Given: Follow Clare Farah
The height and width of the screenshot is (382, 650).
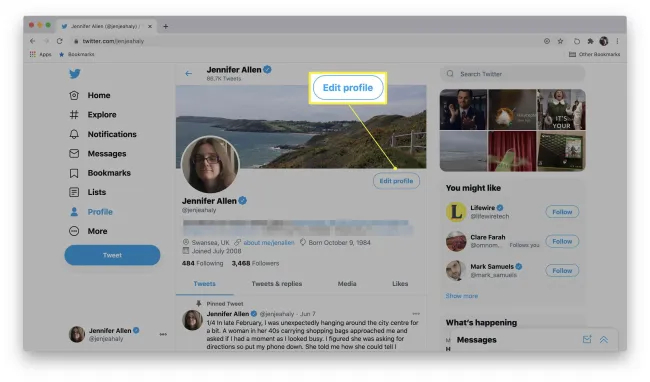Looking at the screenshot, I should coord(562,242).
